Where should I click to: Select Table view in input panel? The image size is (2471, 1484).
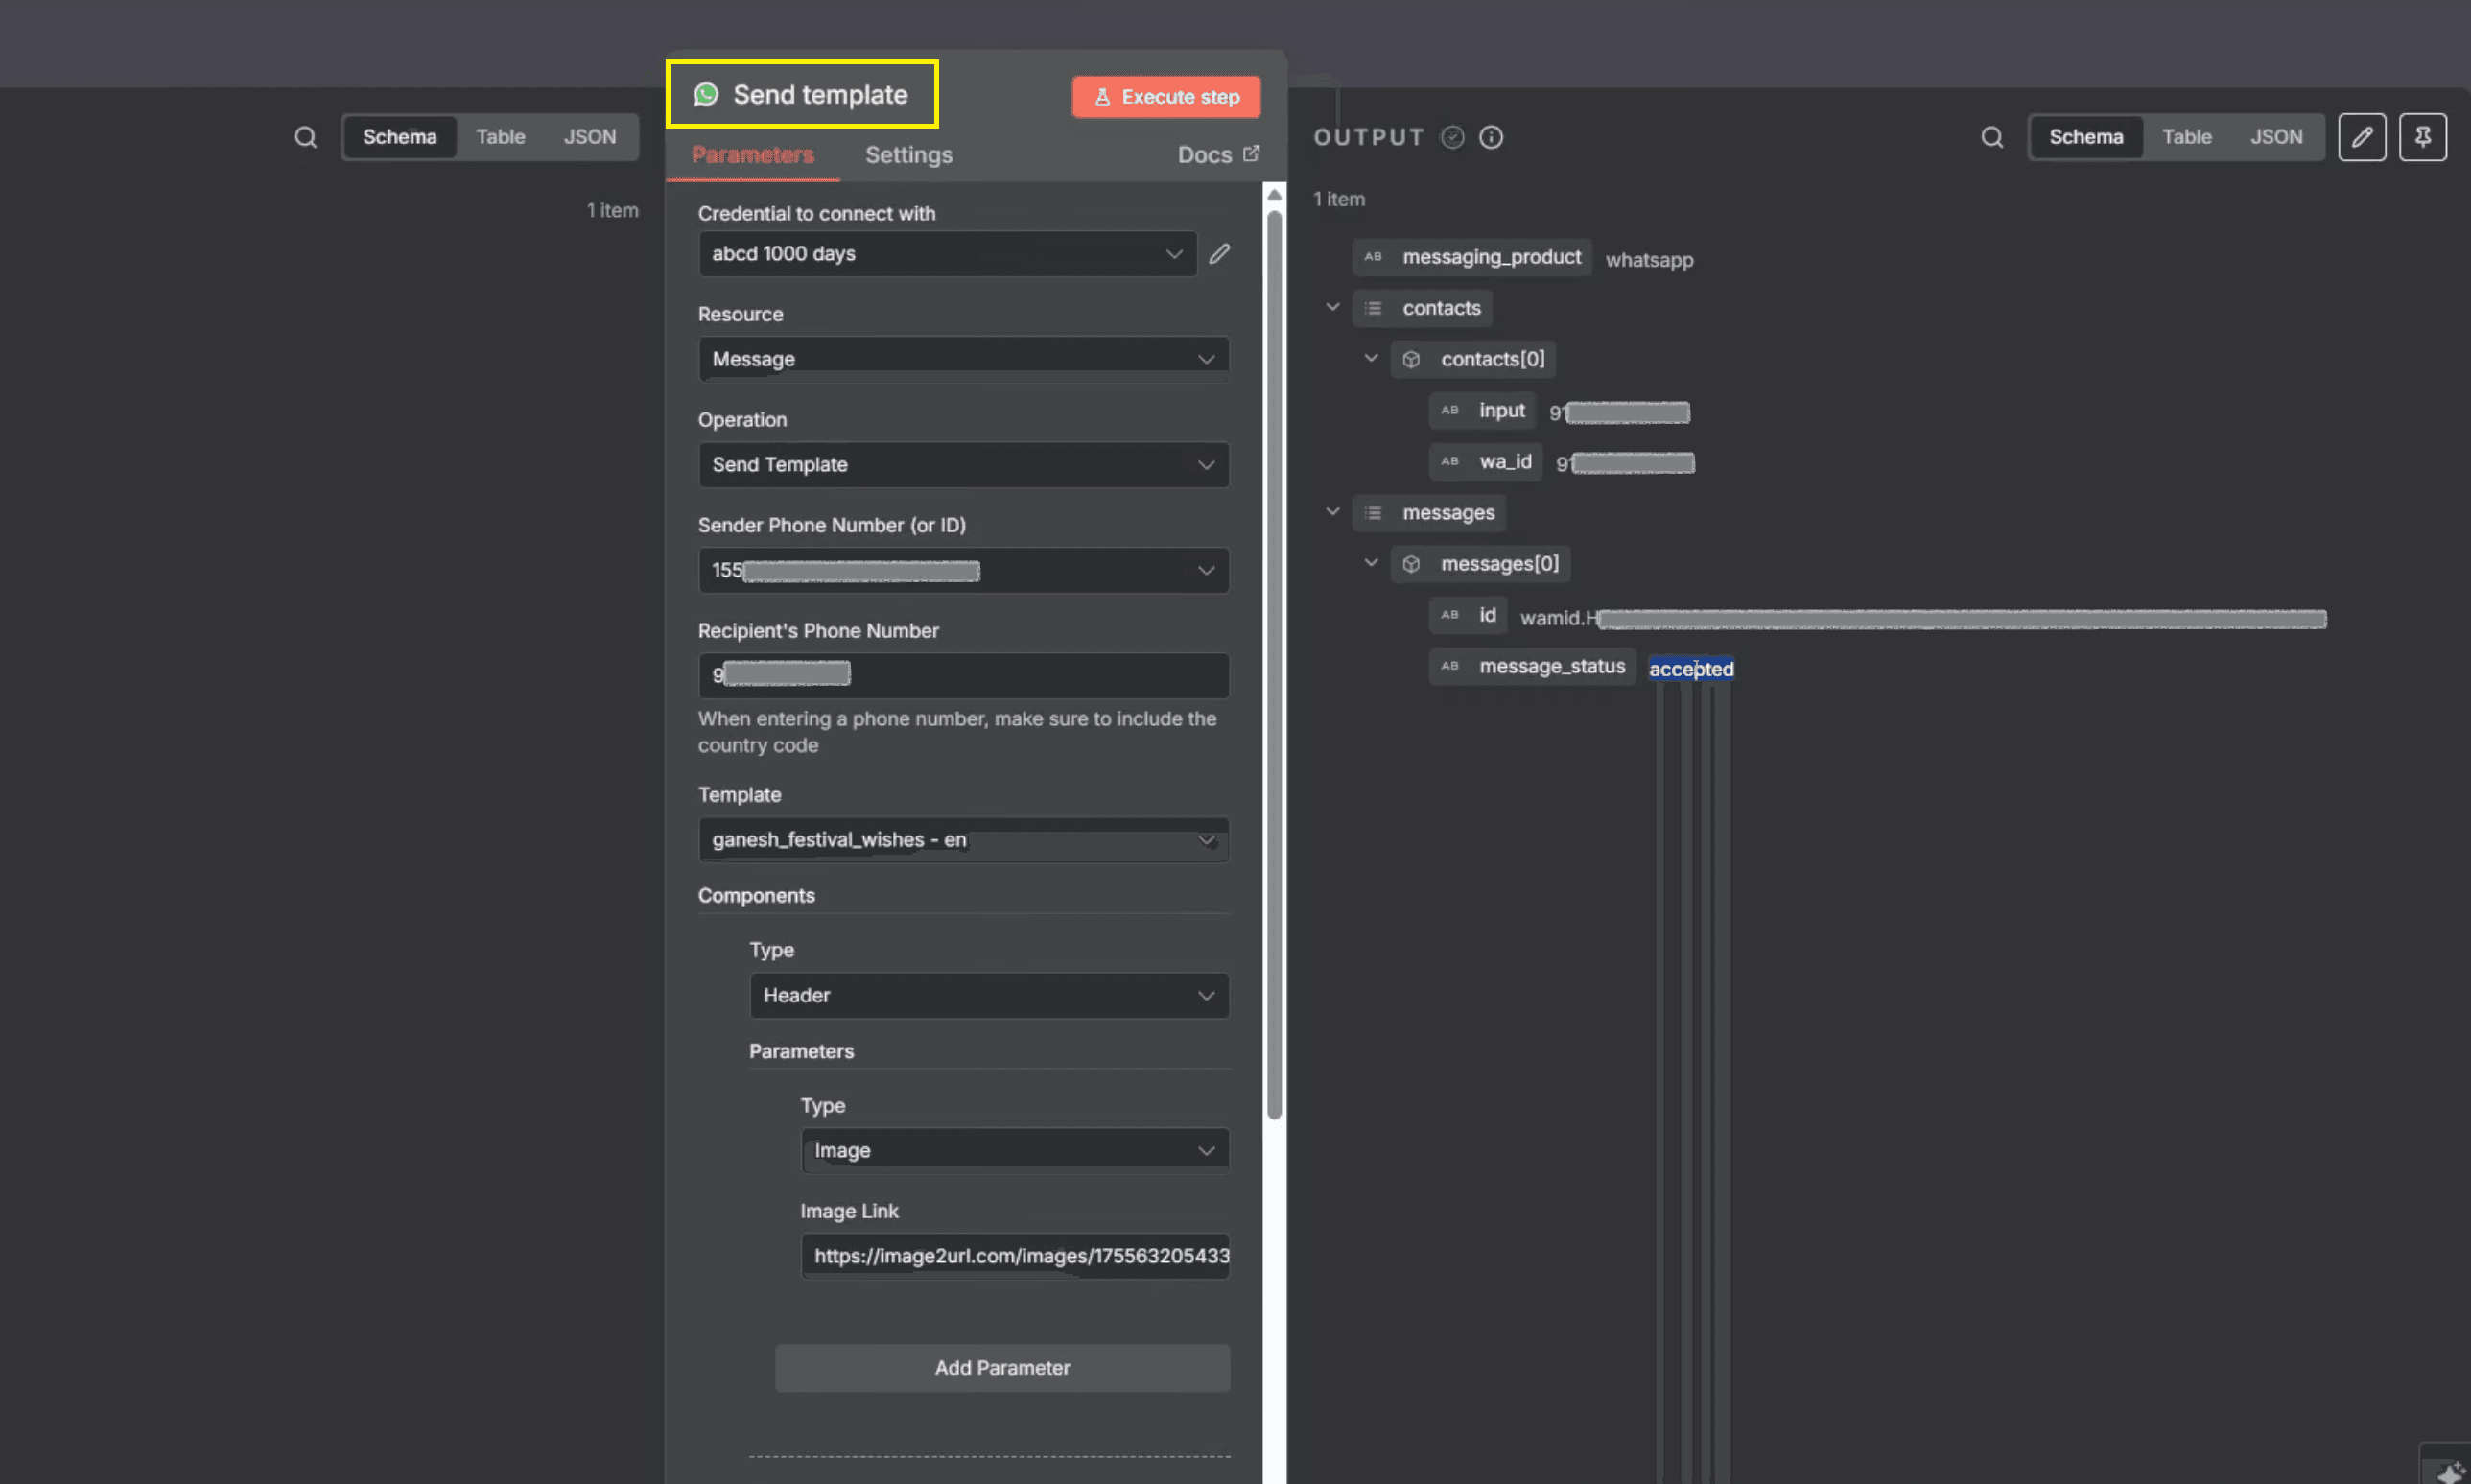500,137
